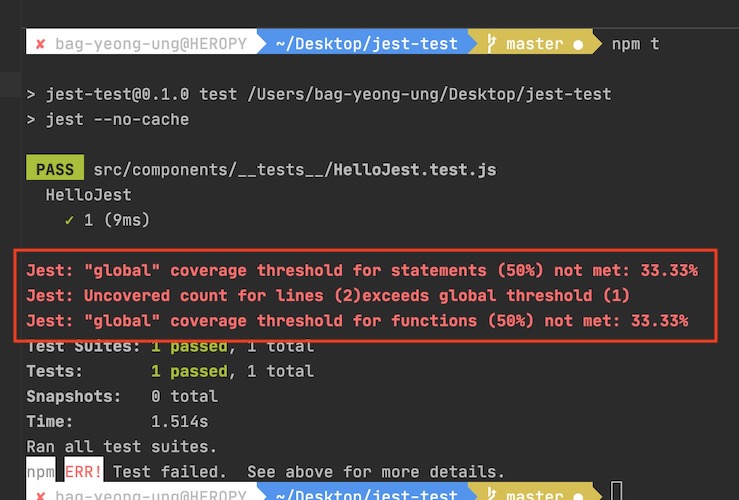Click the red ERR! label
The image size is (739, 500).
[83, 471]
